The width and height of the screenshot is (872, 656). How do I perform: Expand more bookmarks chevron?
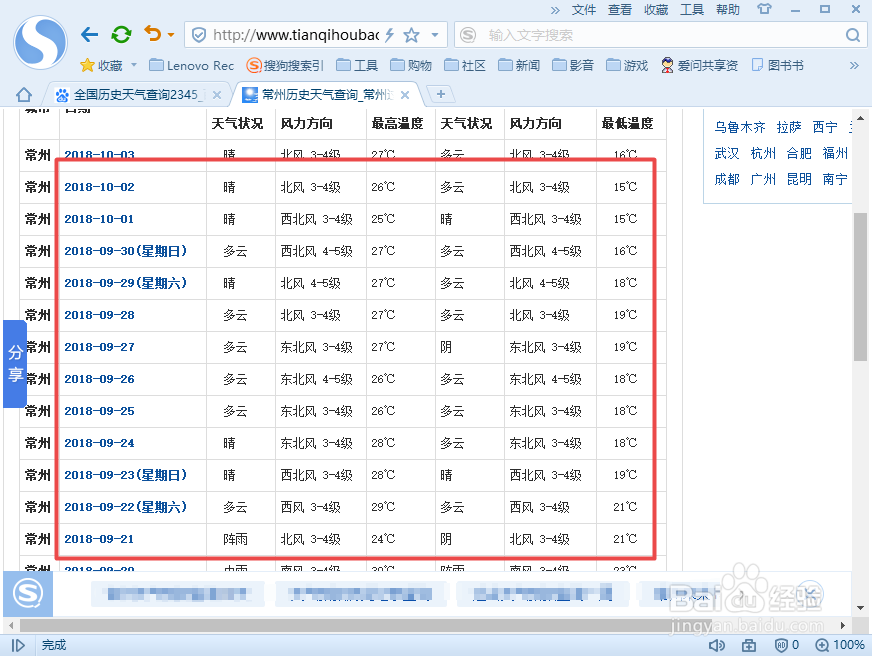point(854,66)
